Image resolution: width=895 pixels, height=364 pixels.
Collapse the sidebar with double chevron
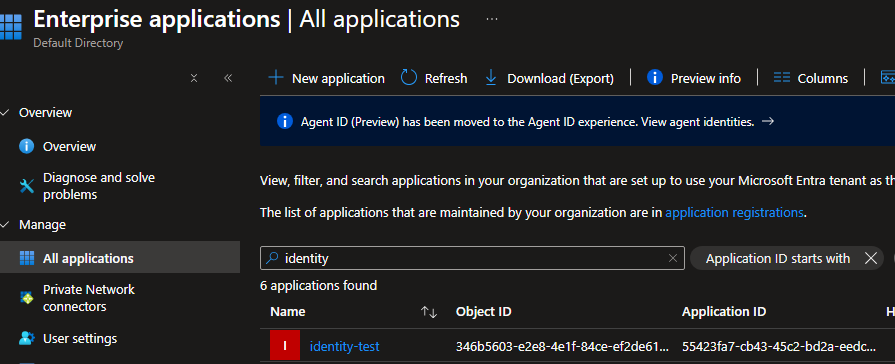228,78
